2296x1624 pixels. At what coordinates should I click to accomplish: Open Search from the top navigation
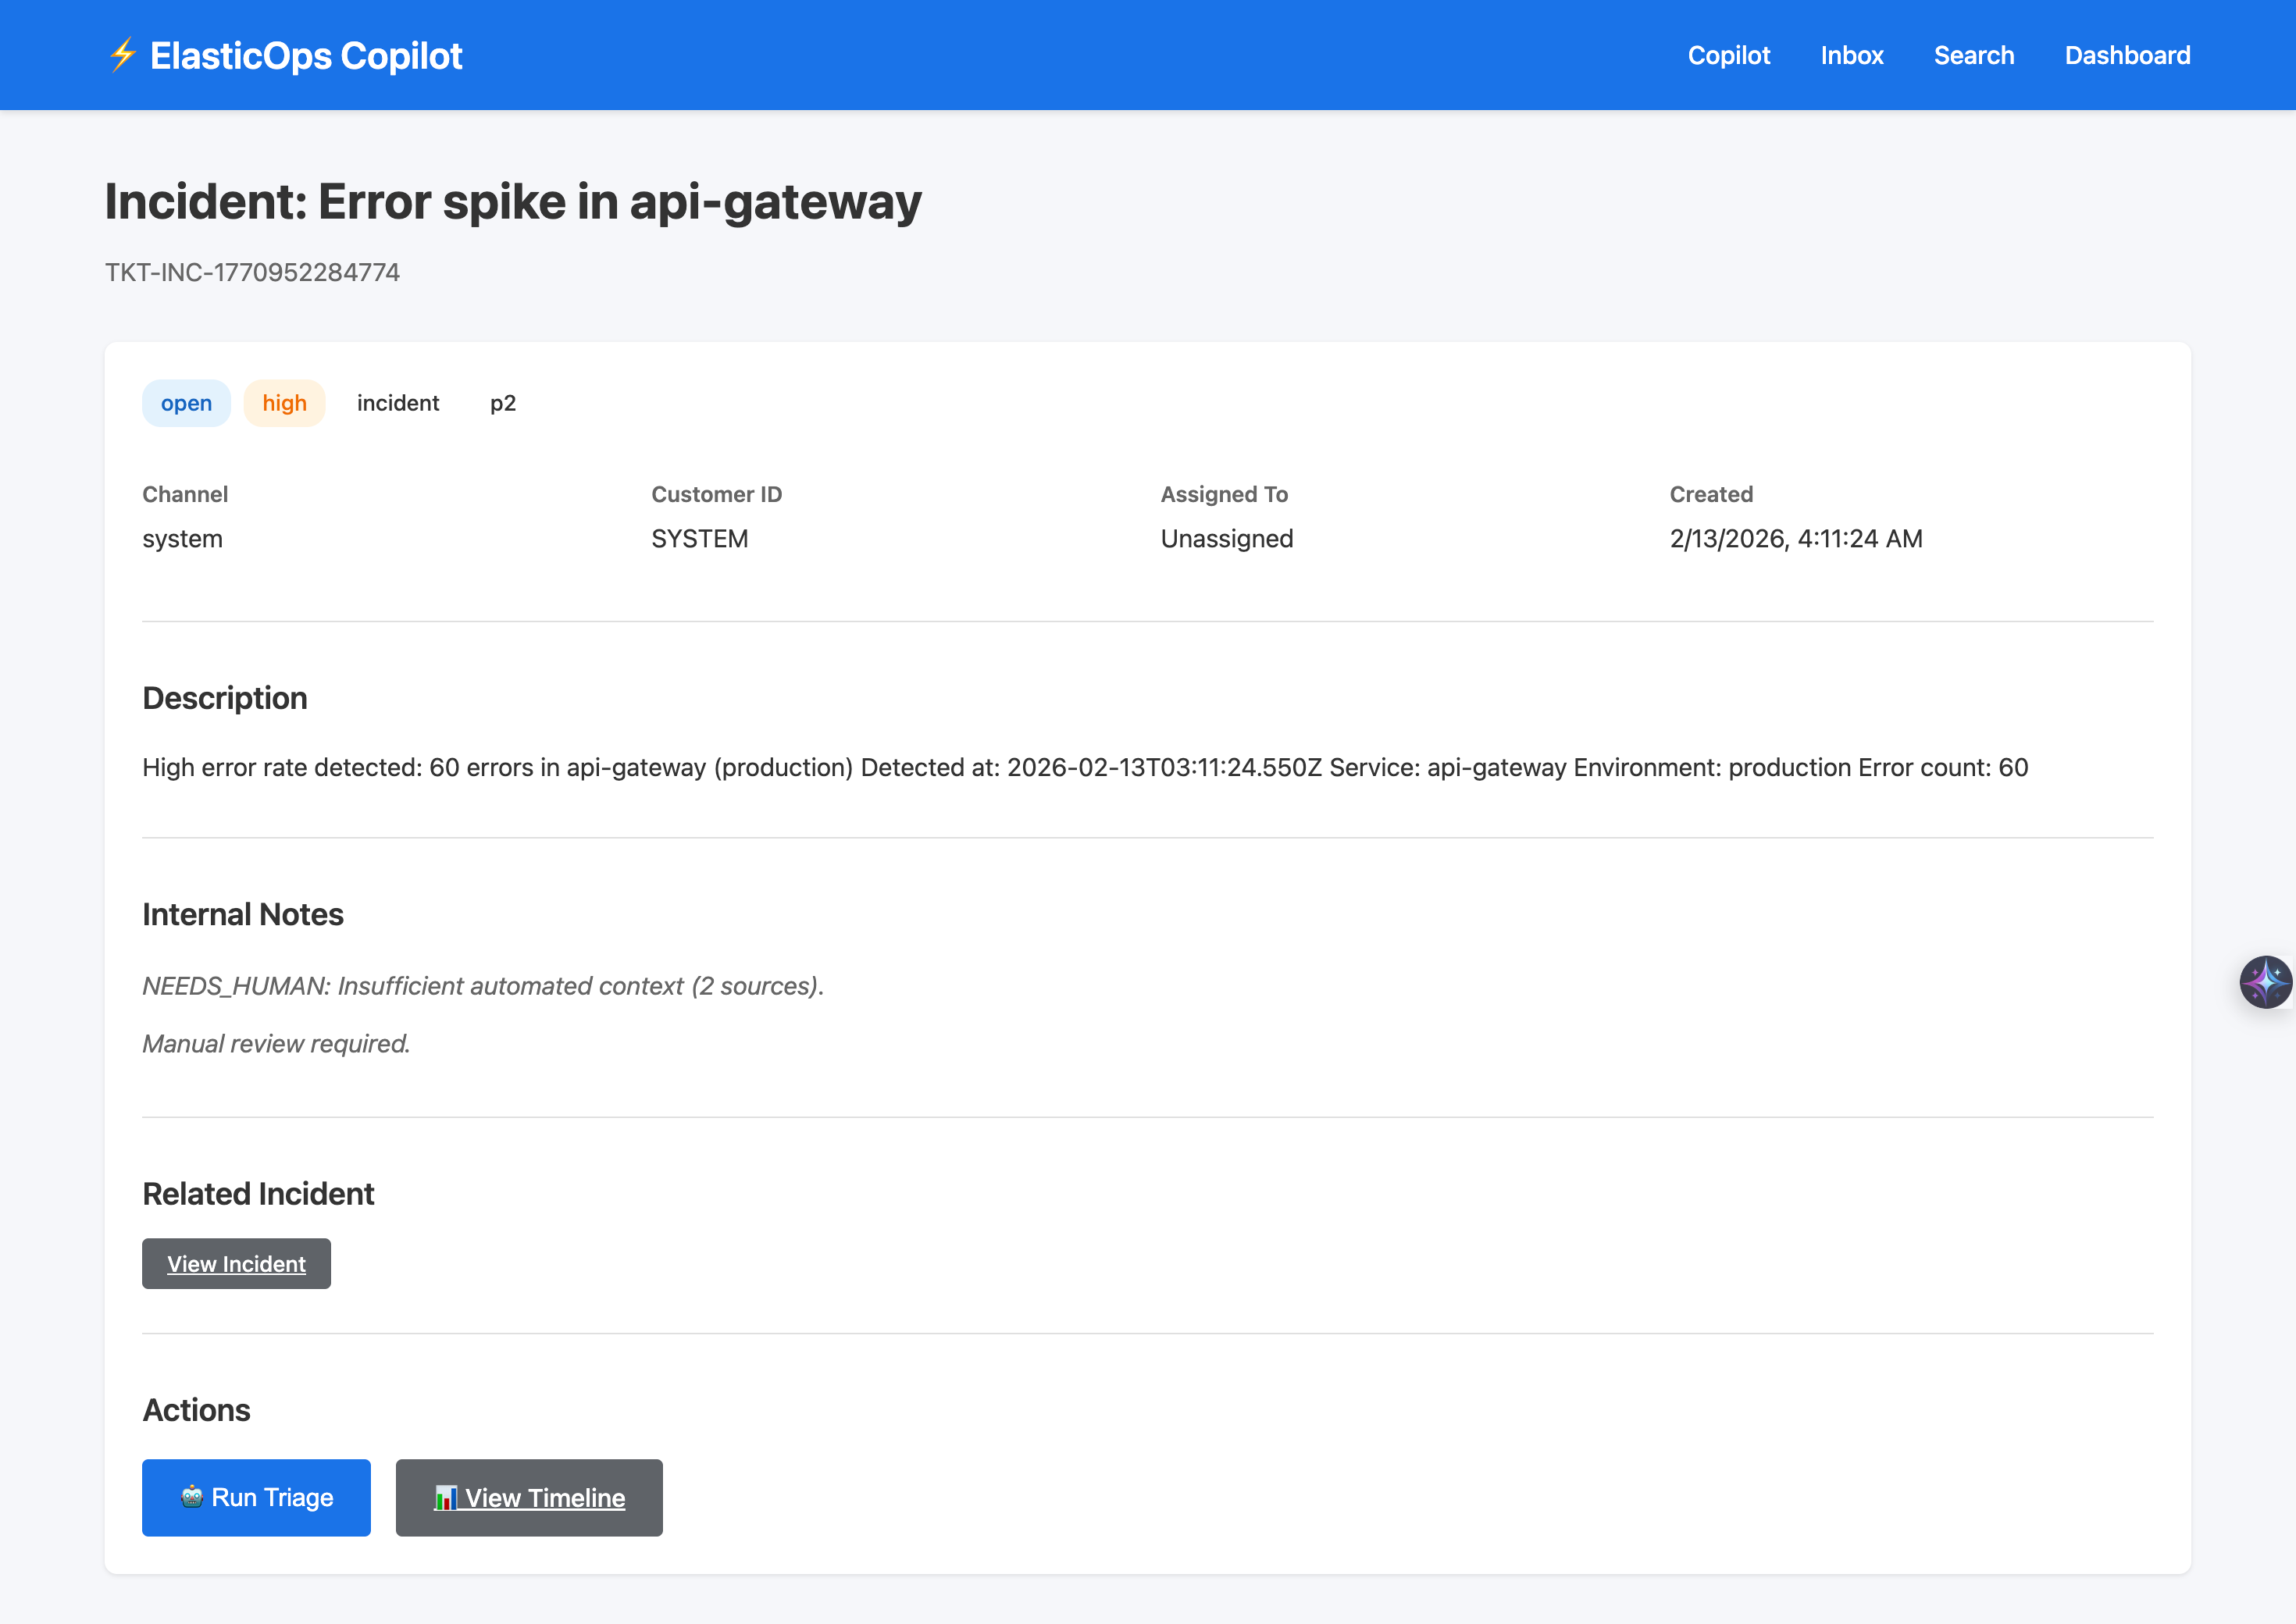pos(1973,55)
